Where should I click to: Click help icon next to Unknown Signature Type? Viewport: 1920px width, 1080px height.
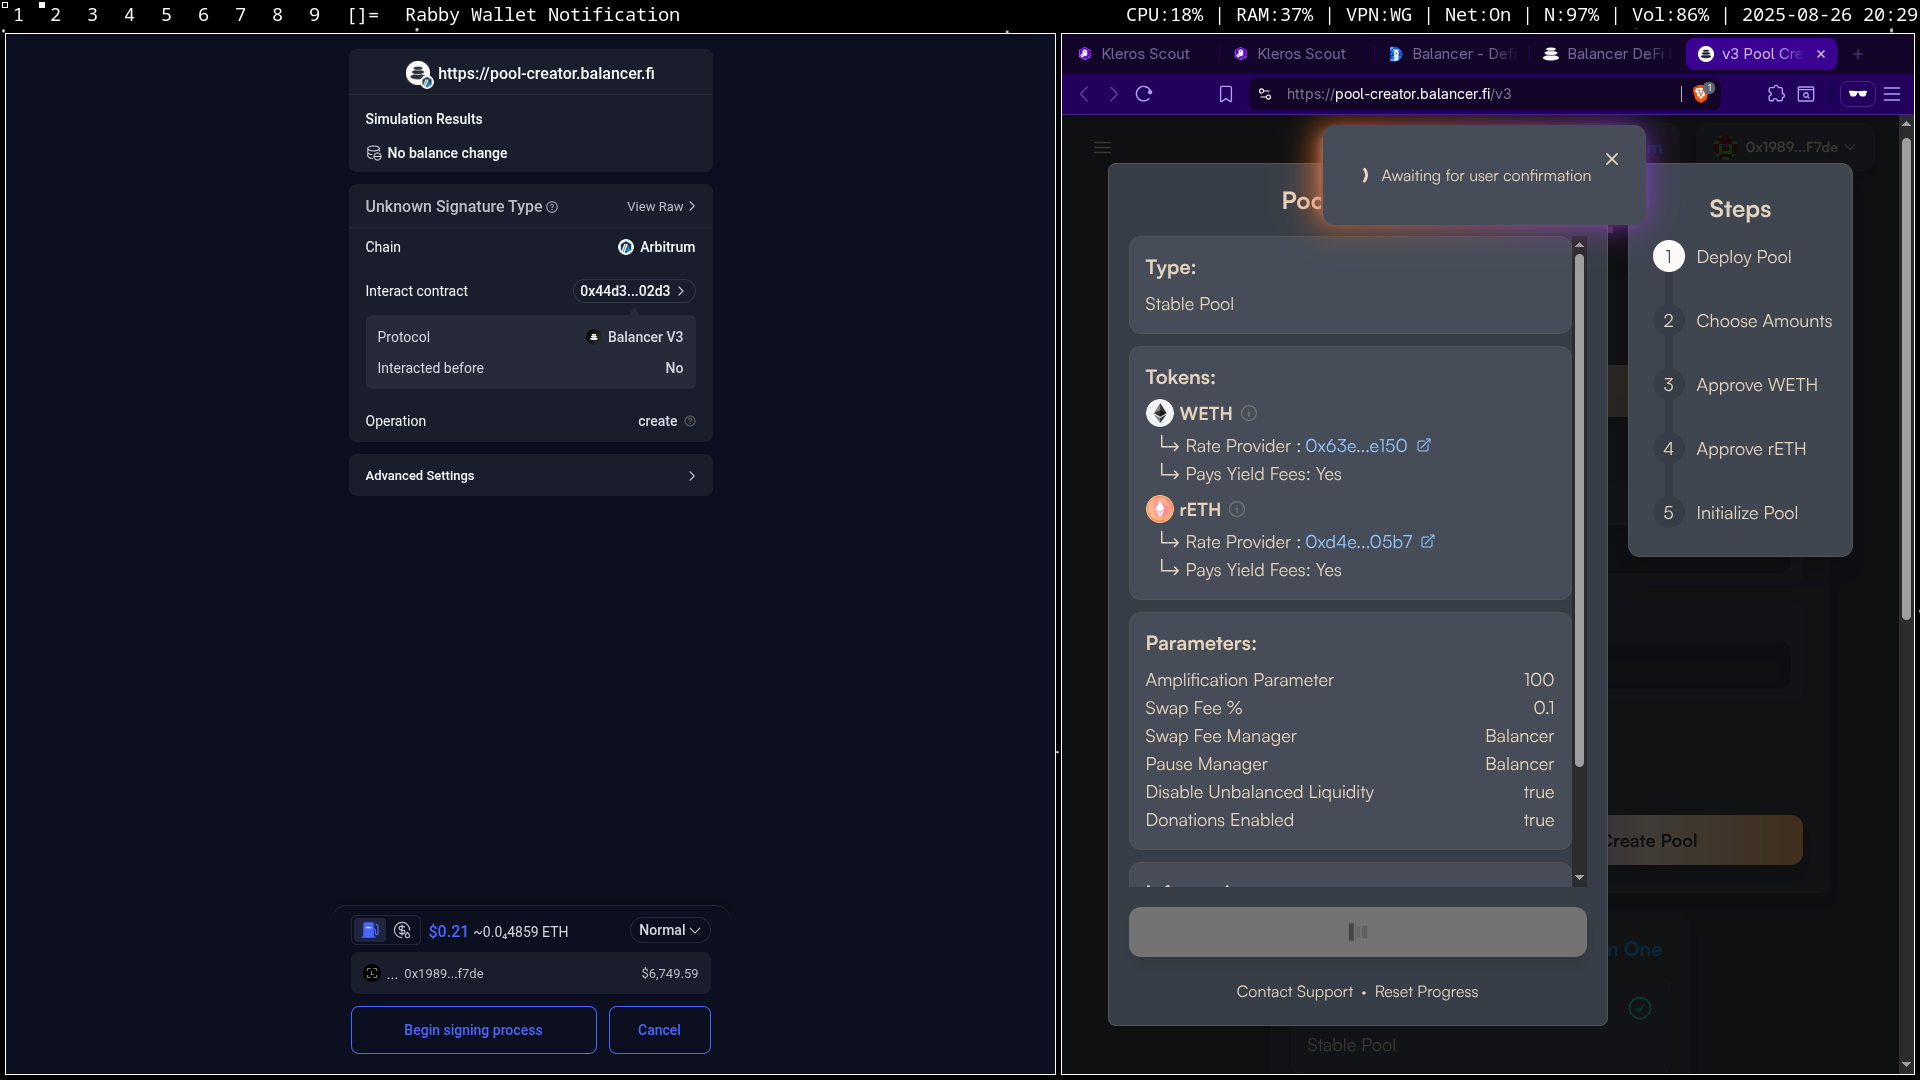click(552, 207)
